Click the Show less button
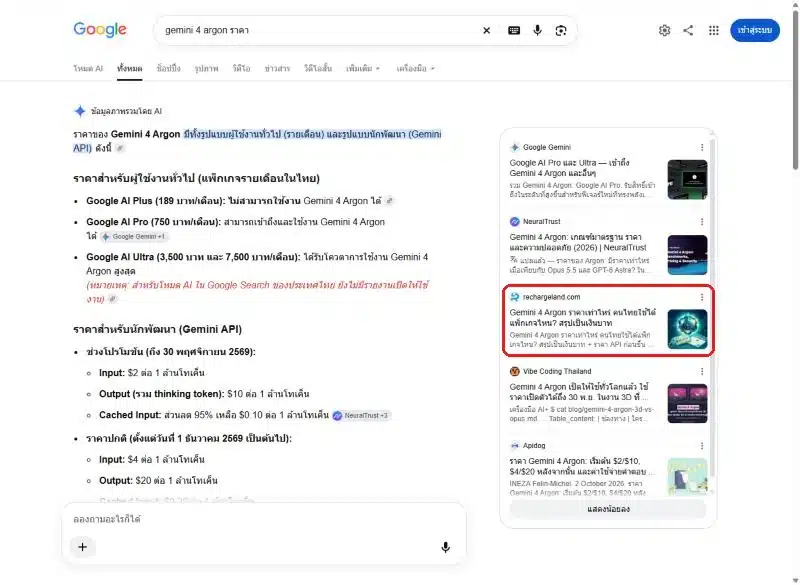Image resolution: width=800 pixels, height=585 pixels. 608,510
